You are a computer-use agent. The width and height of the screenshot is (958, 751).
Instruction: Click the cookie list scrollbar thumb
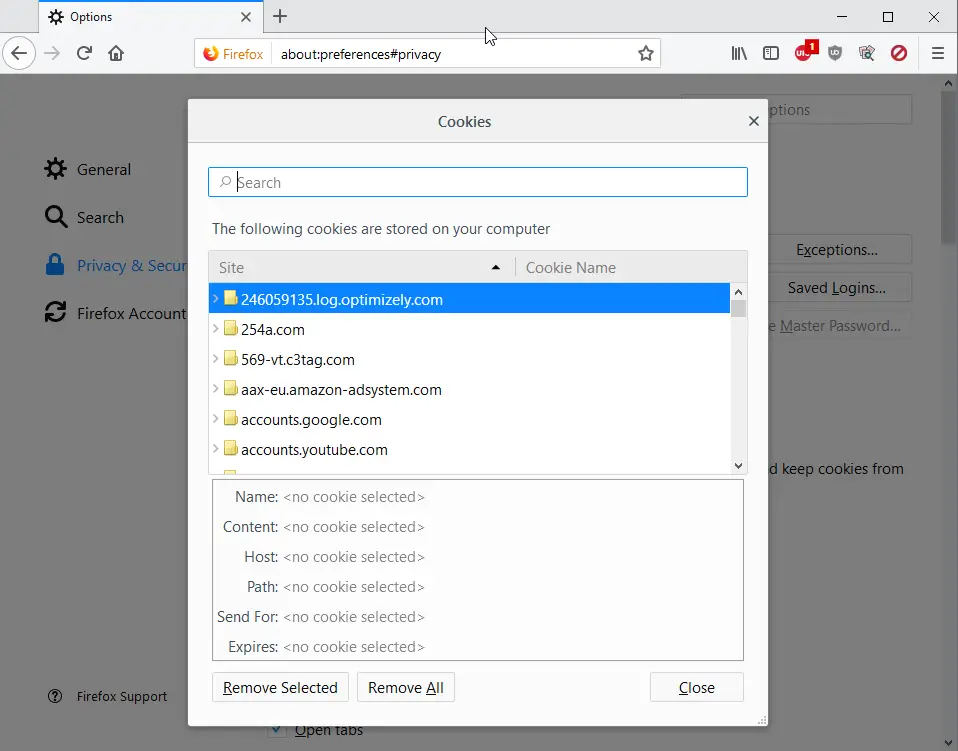click(738, 309)
